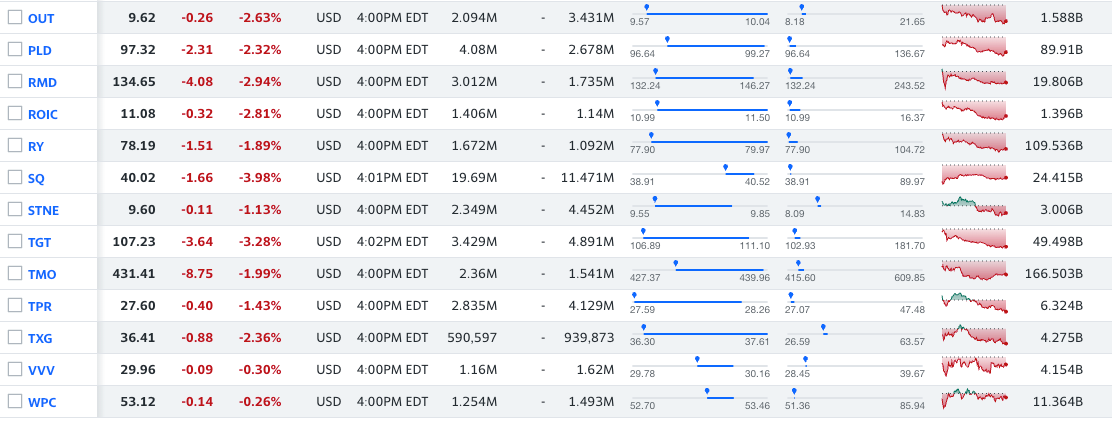
Task: Click the OUT average volume 3.431M
Action: coord(591,18)
